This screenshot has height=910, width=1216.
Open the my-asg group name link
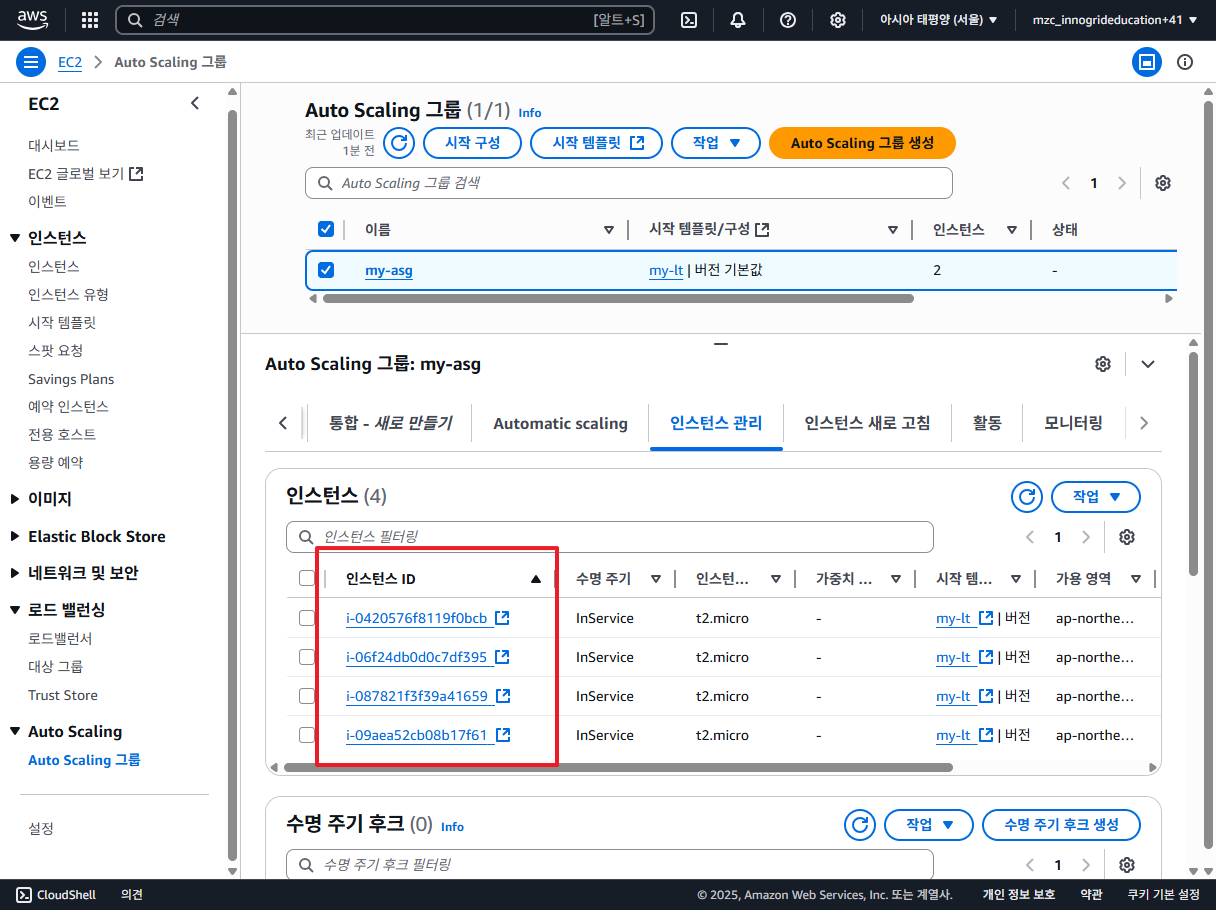pyautogui.click(x=389, y=271)
